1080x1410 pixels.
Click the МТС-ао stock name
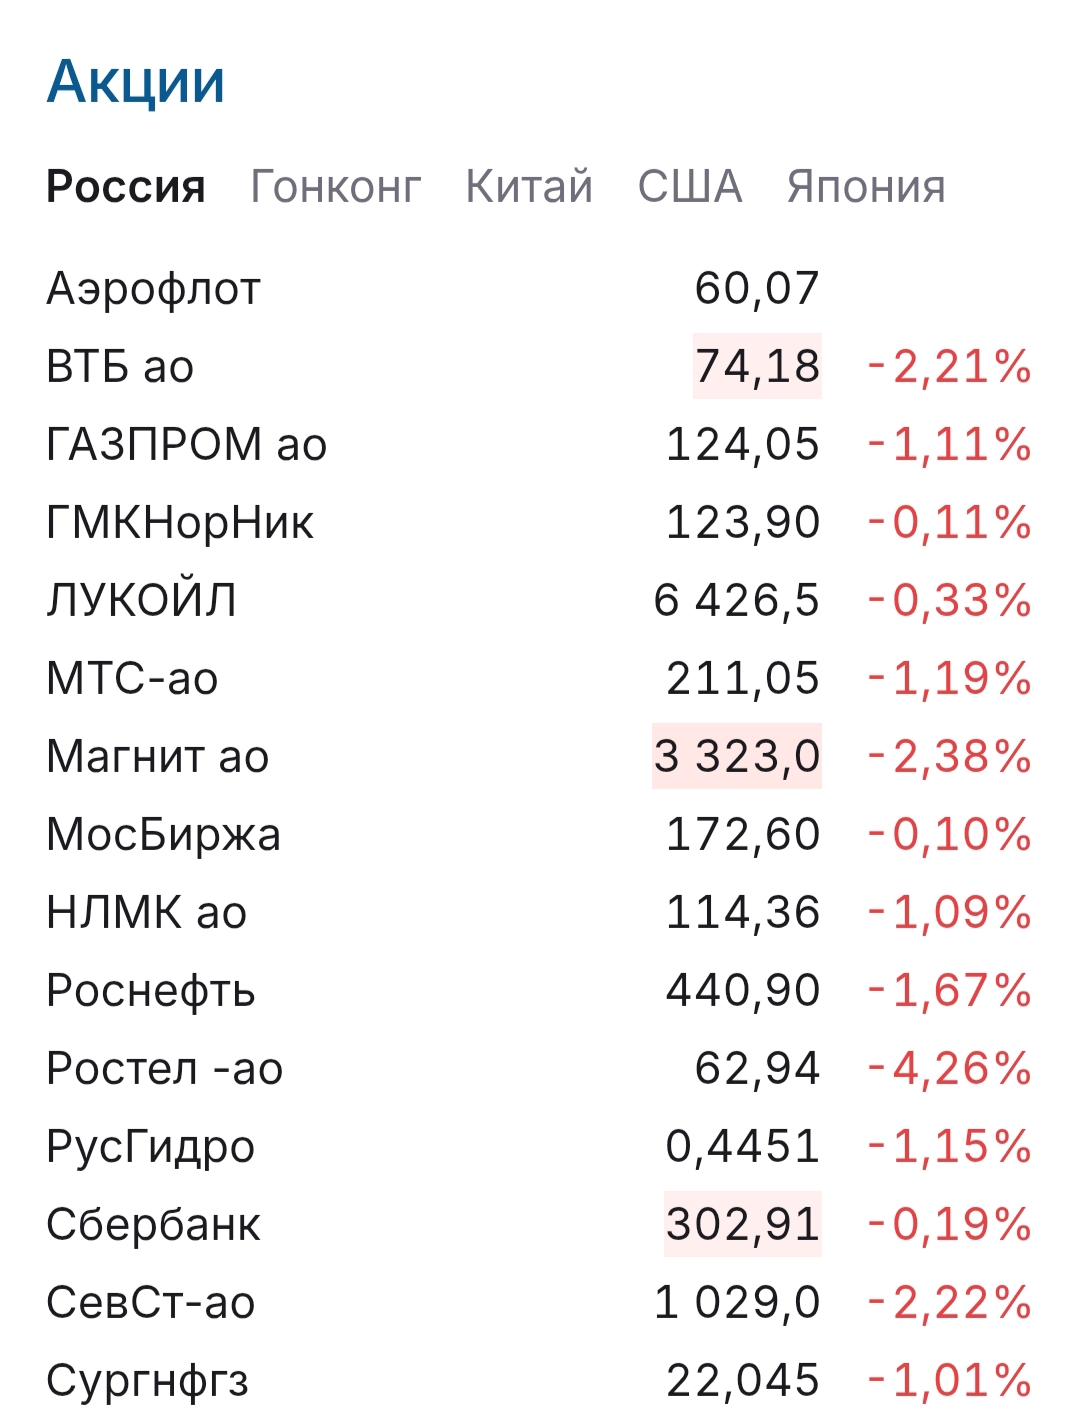click(132, 679)
